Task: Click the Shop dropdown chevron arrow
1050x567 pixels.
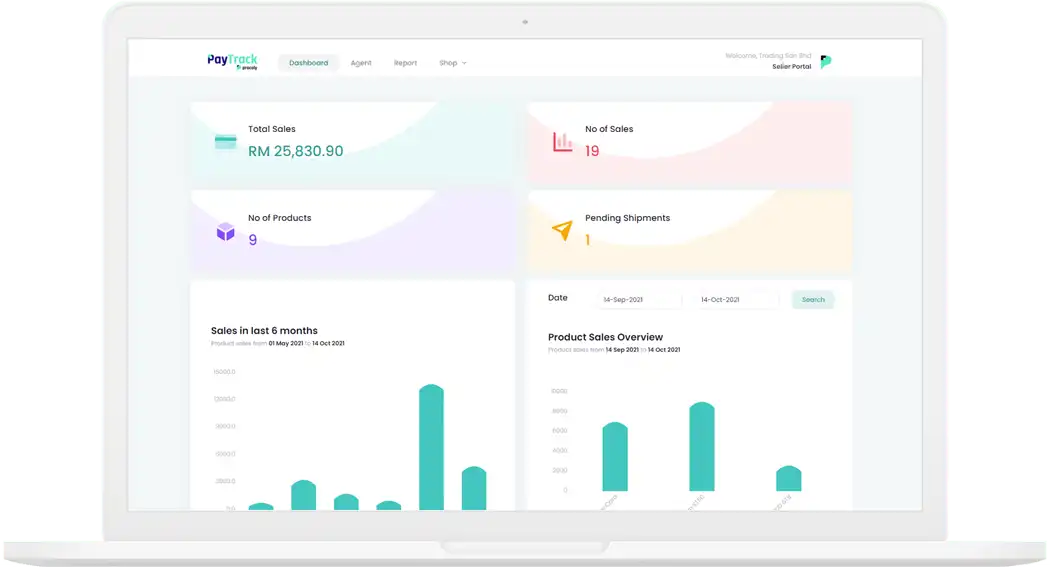Action: (464, 63)
